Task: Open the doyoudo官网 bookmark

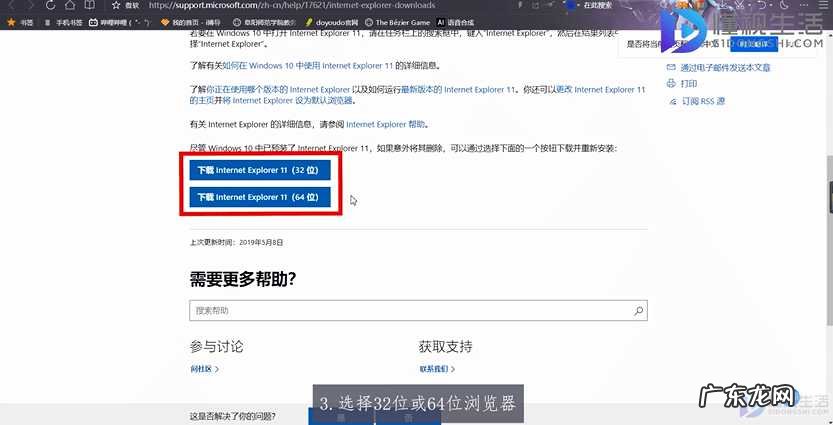Action: pos(332,22)
